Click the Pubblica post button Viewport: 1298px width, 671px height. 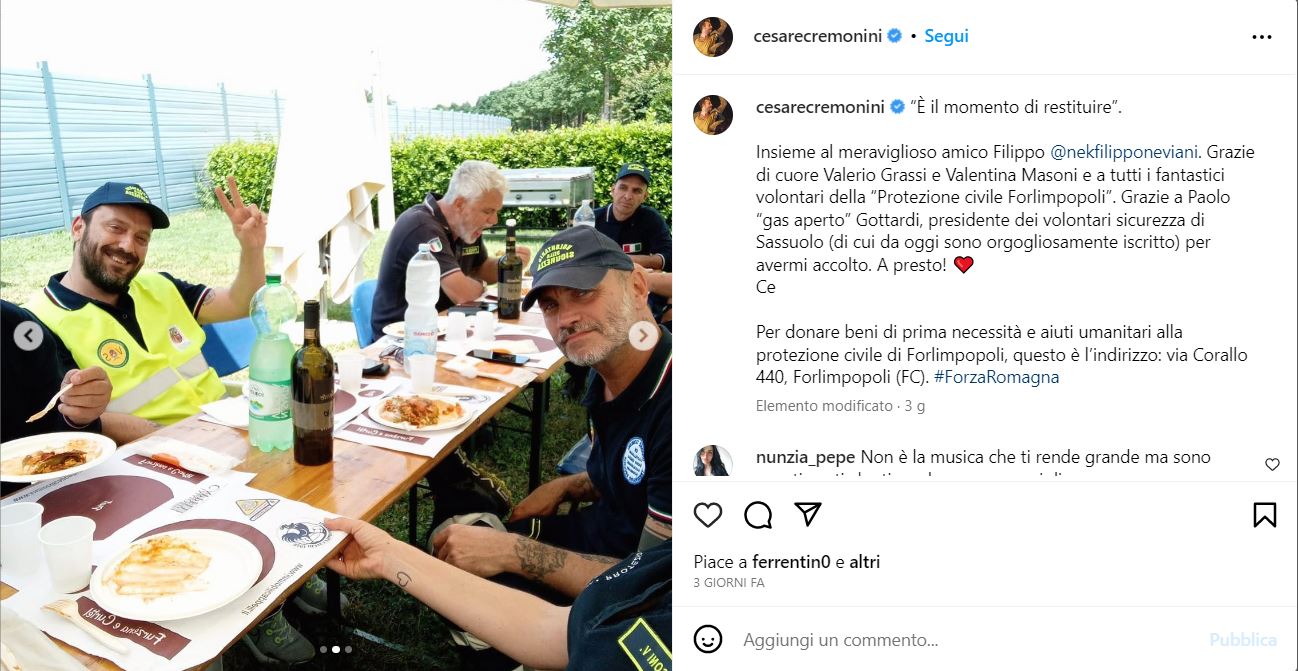coord(1243,640)
